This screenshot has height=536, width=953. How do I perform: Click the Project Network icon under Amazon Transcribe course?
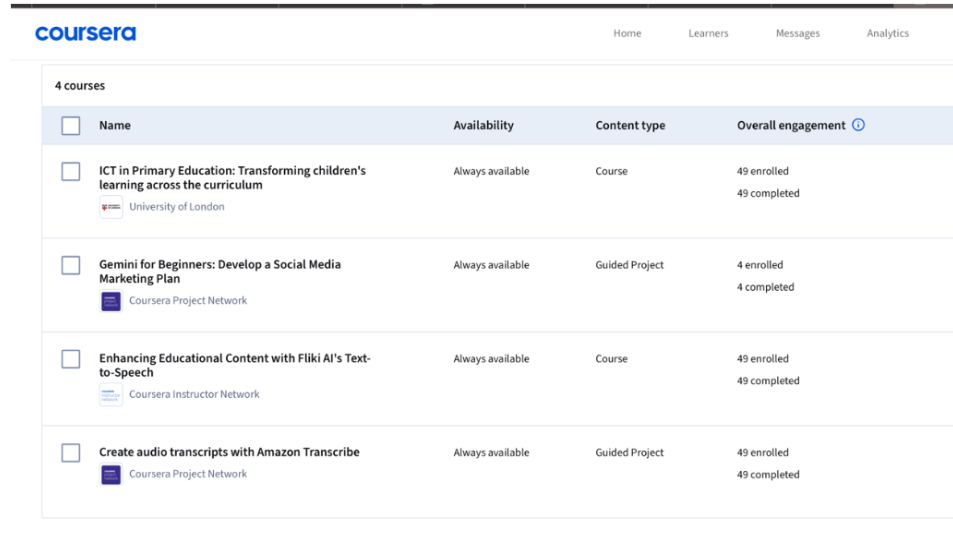111,475
